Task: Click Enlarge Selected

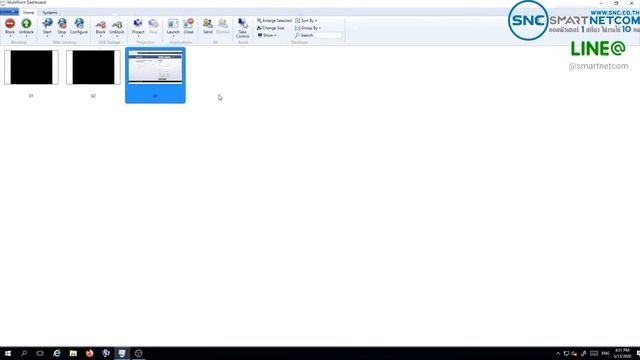Action: pyautogui.click(x=274, y=20)
